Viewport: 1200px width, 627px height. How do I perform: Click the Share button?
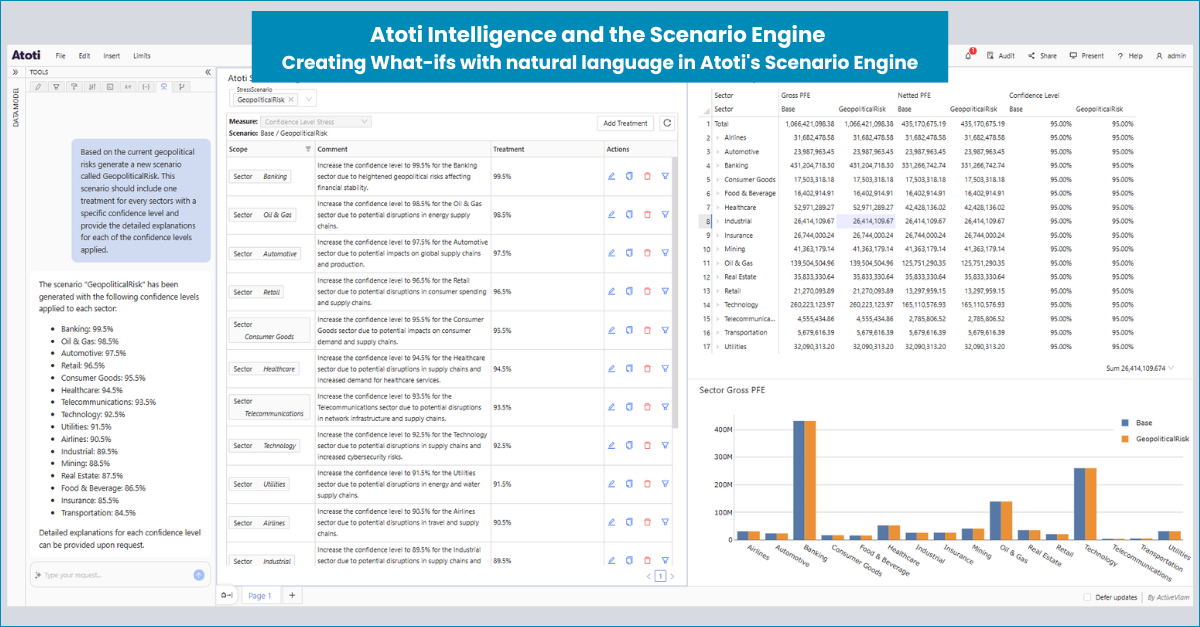[x=1045, y=55]
